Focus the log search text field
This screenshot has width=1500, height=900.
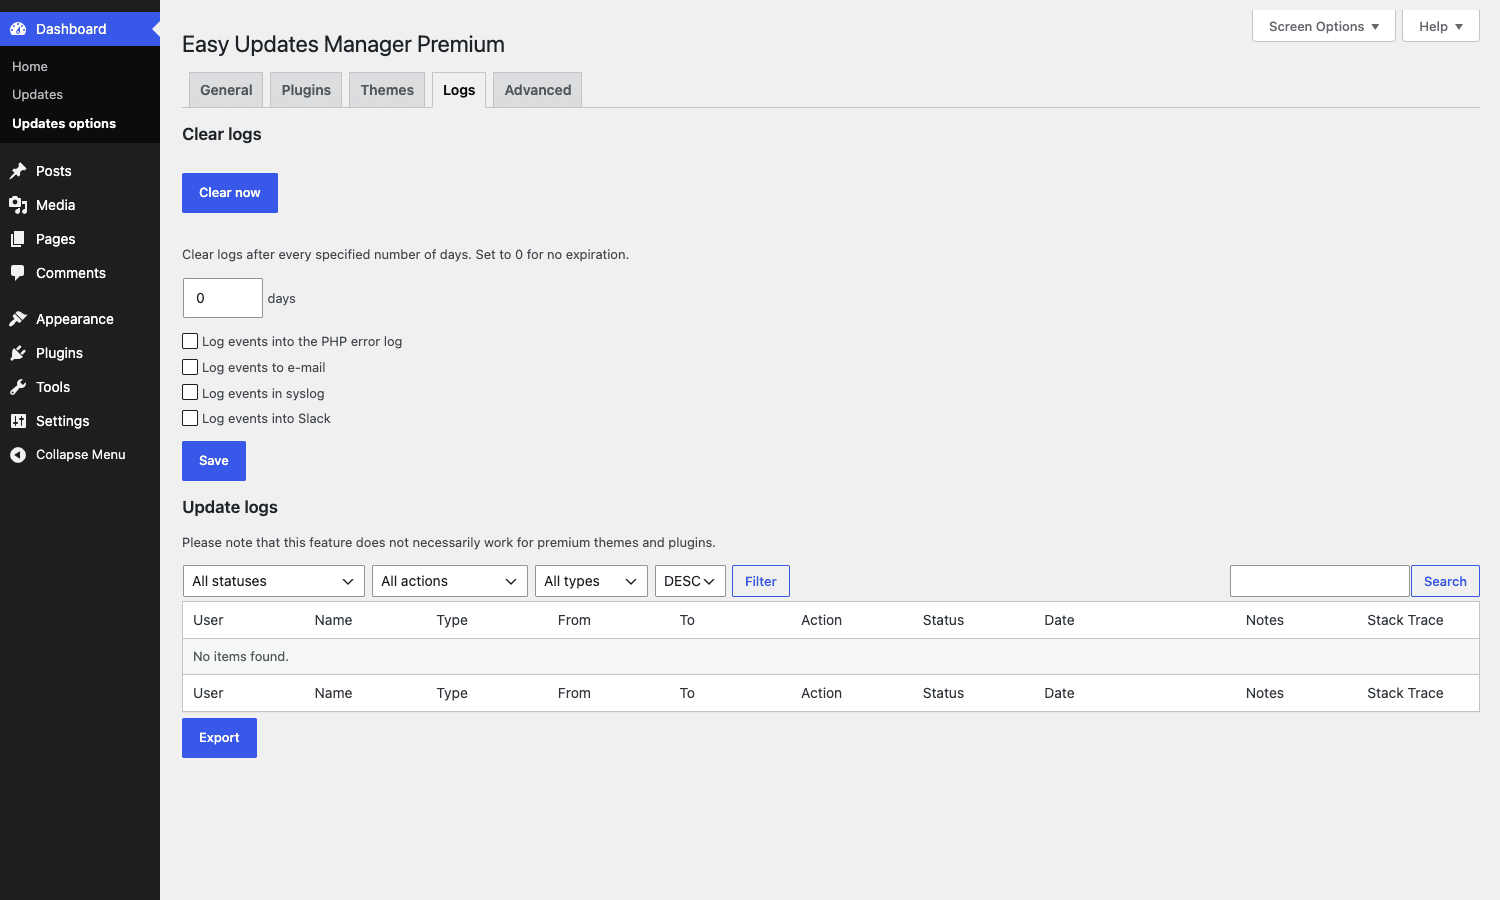tap(1320, 581)
